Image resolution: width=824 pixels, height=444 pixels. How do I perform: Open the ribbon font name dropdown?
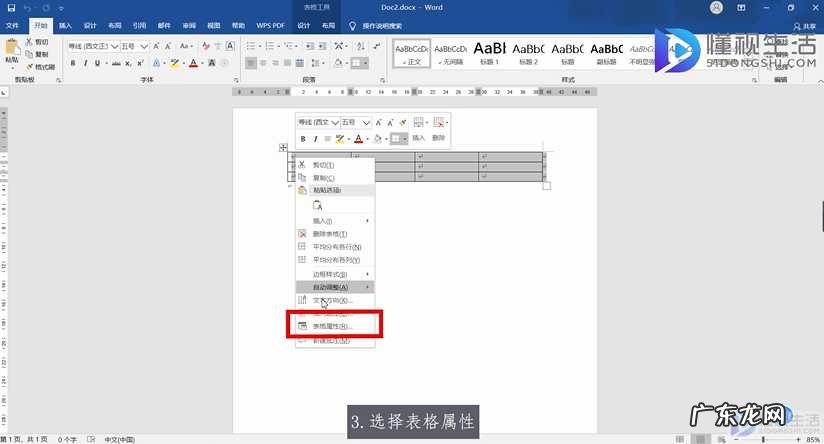pos(114,46)
